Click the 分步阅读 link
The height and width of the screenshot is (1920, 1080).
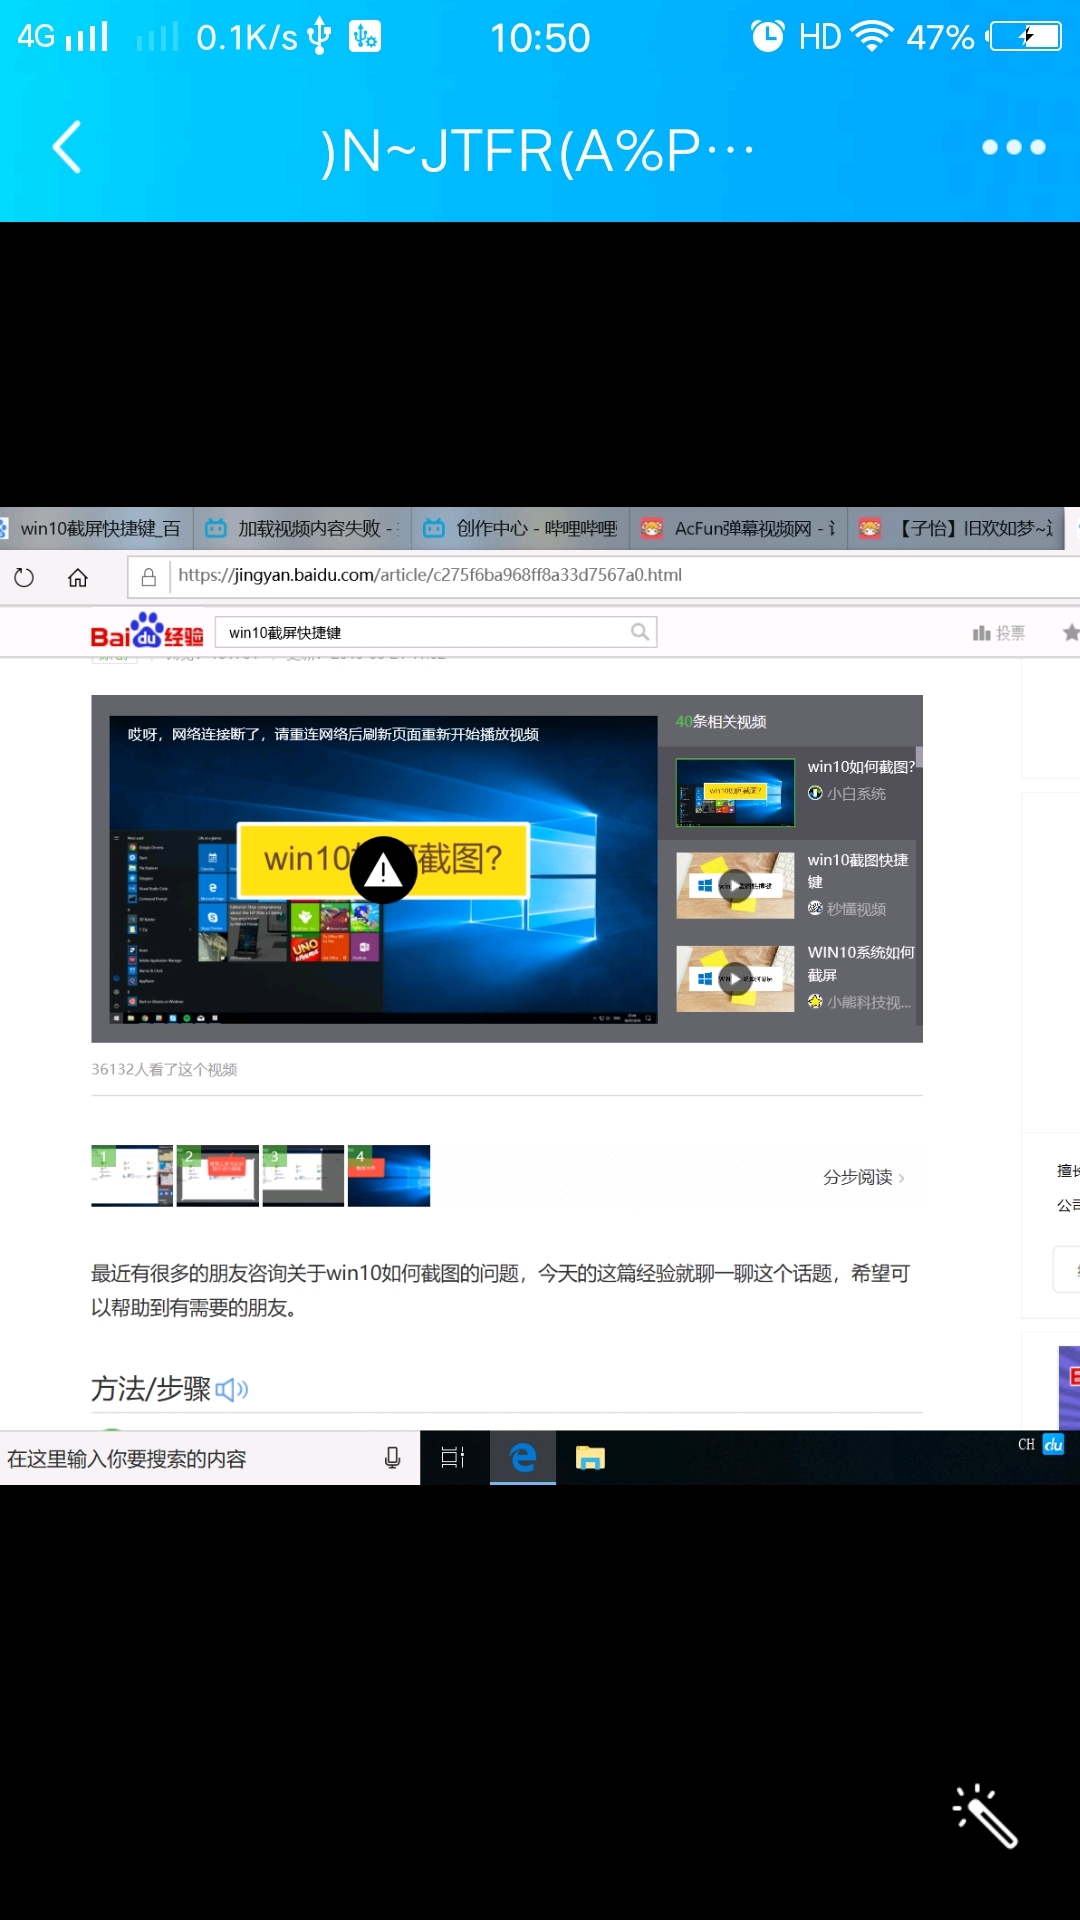point(864,1178)
